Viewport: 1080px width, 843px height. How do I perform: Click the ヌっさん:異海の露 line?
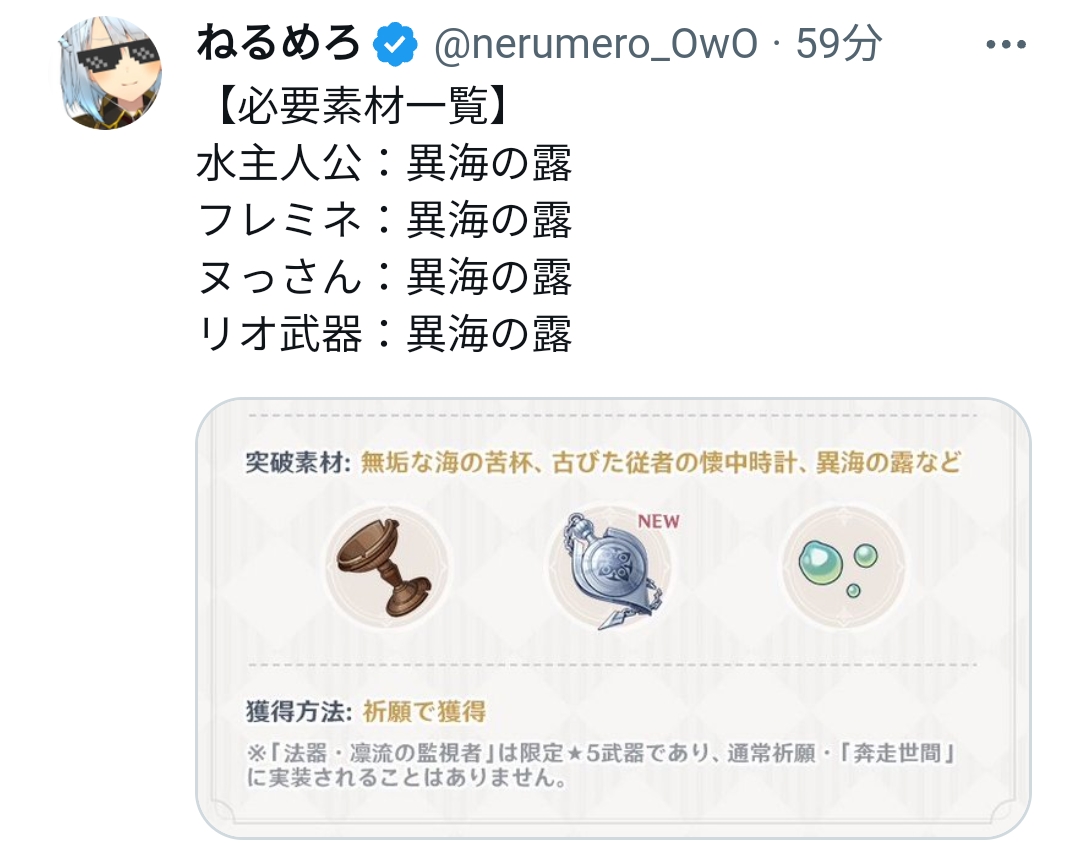(x=384, y=277)
